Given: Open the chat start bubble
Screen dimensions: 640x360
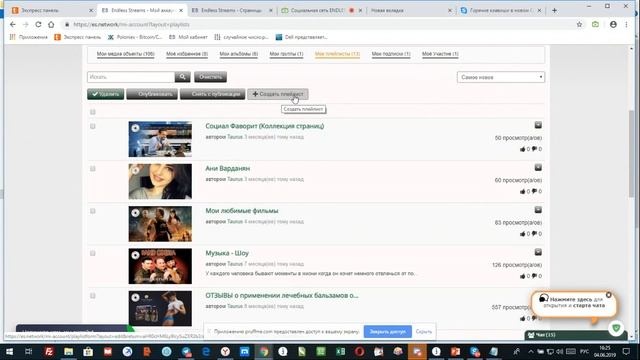Looking at the screenshot, I should [x=573, y=304].
